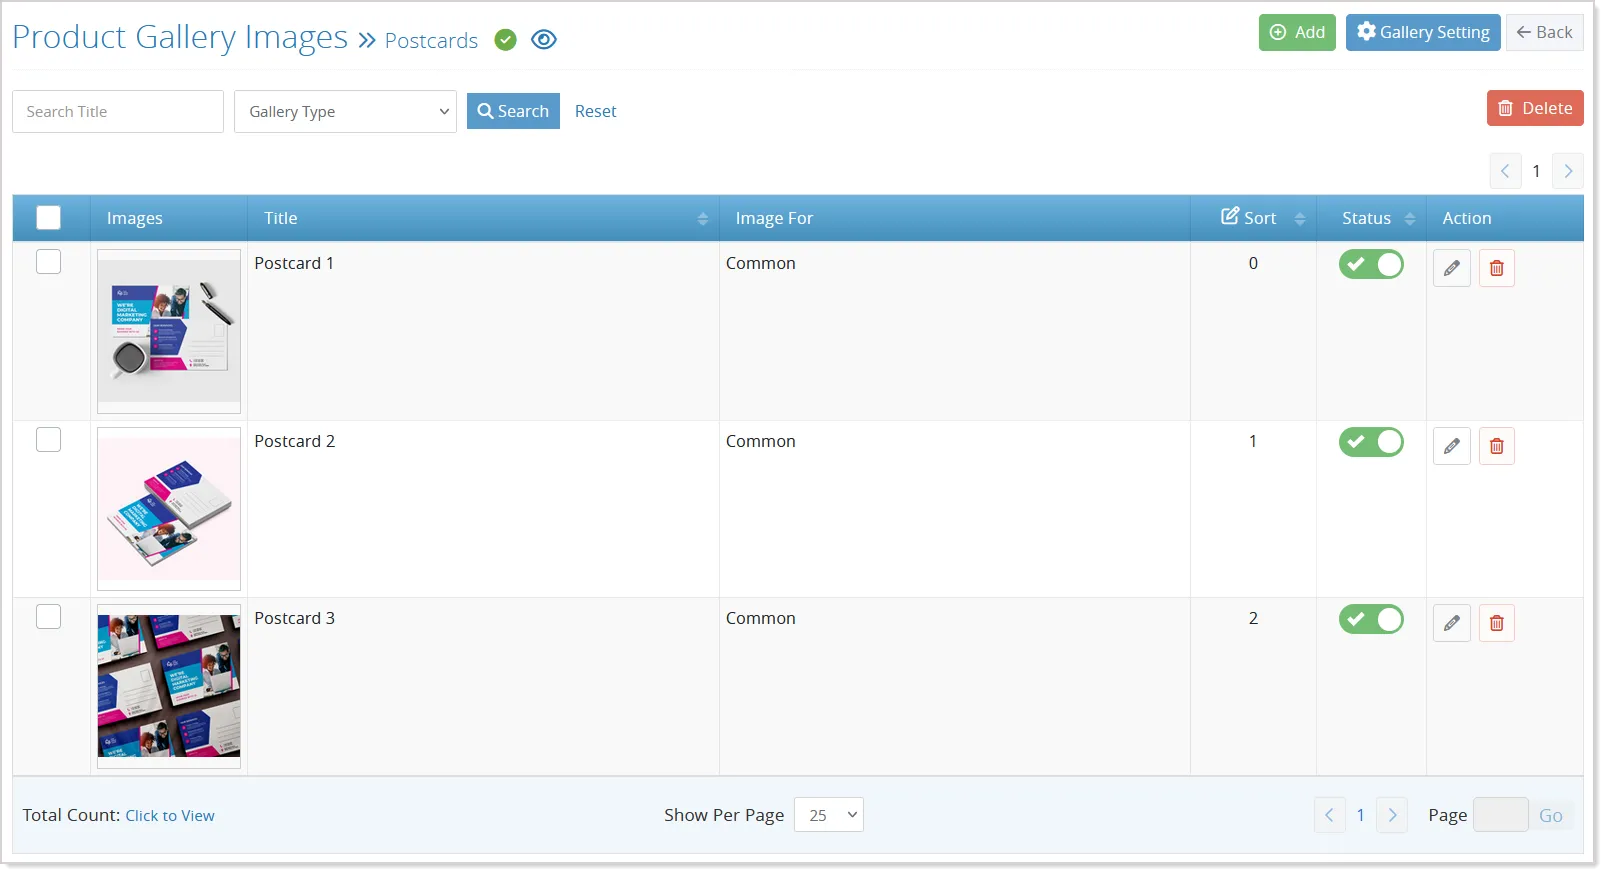1605x874 pixels.
Task: Click the Go button
Action: pos(1551,816)
